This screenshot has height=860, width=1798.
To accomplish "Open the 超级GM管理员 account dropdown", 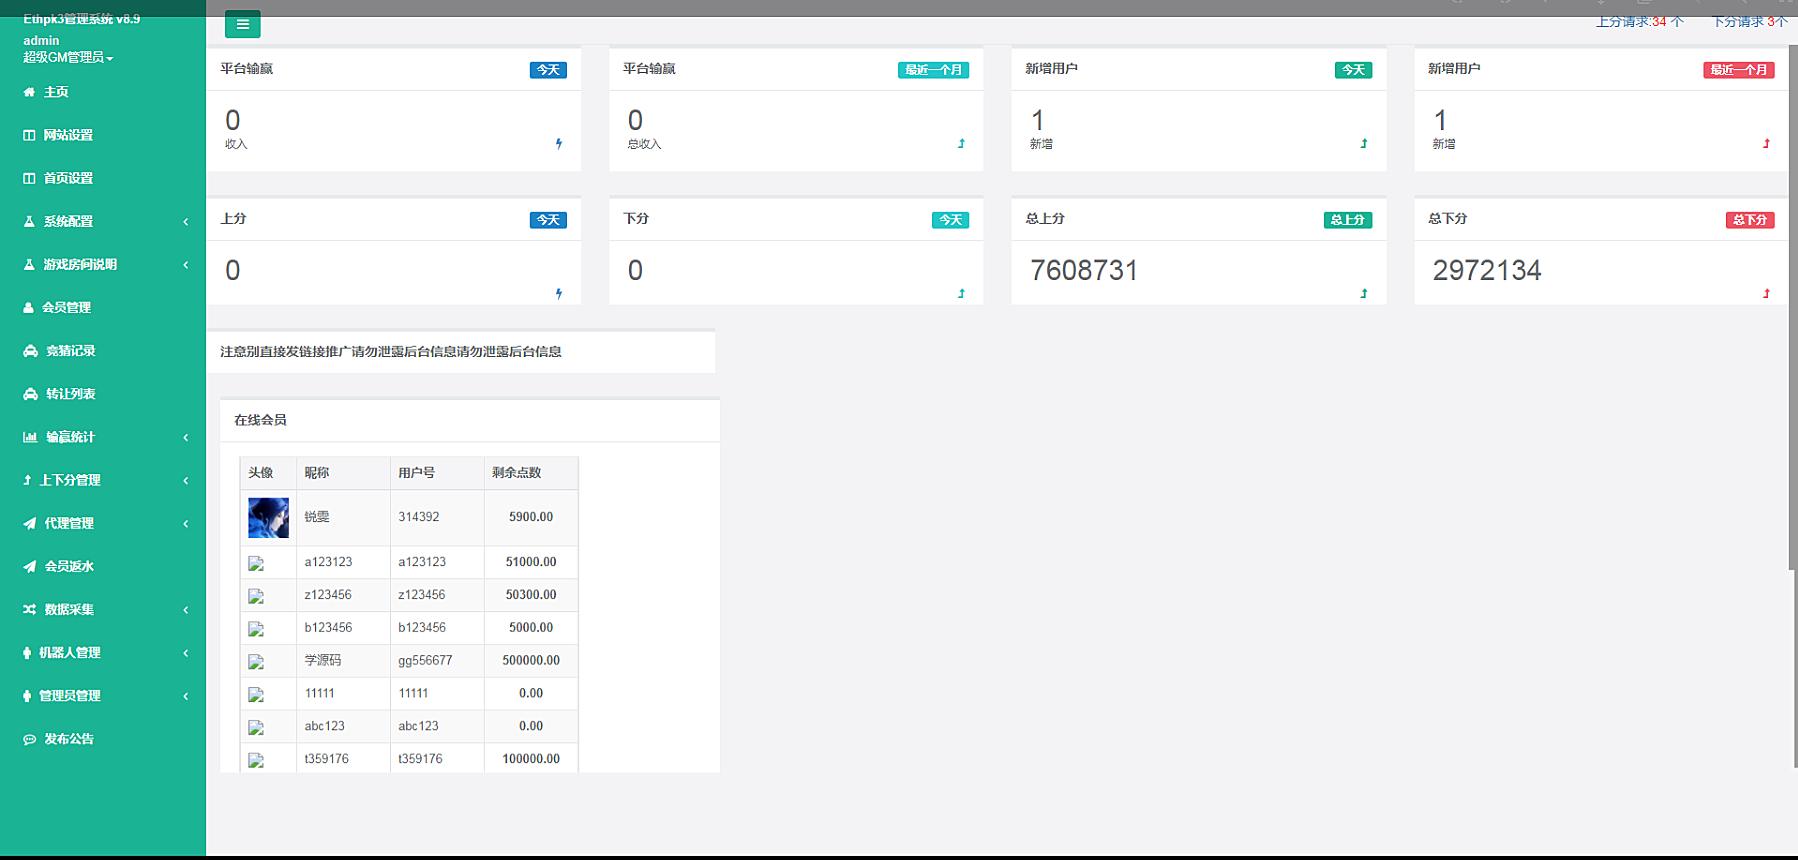I will point(68,57).
